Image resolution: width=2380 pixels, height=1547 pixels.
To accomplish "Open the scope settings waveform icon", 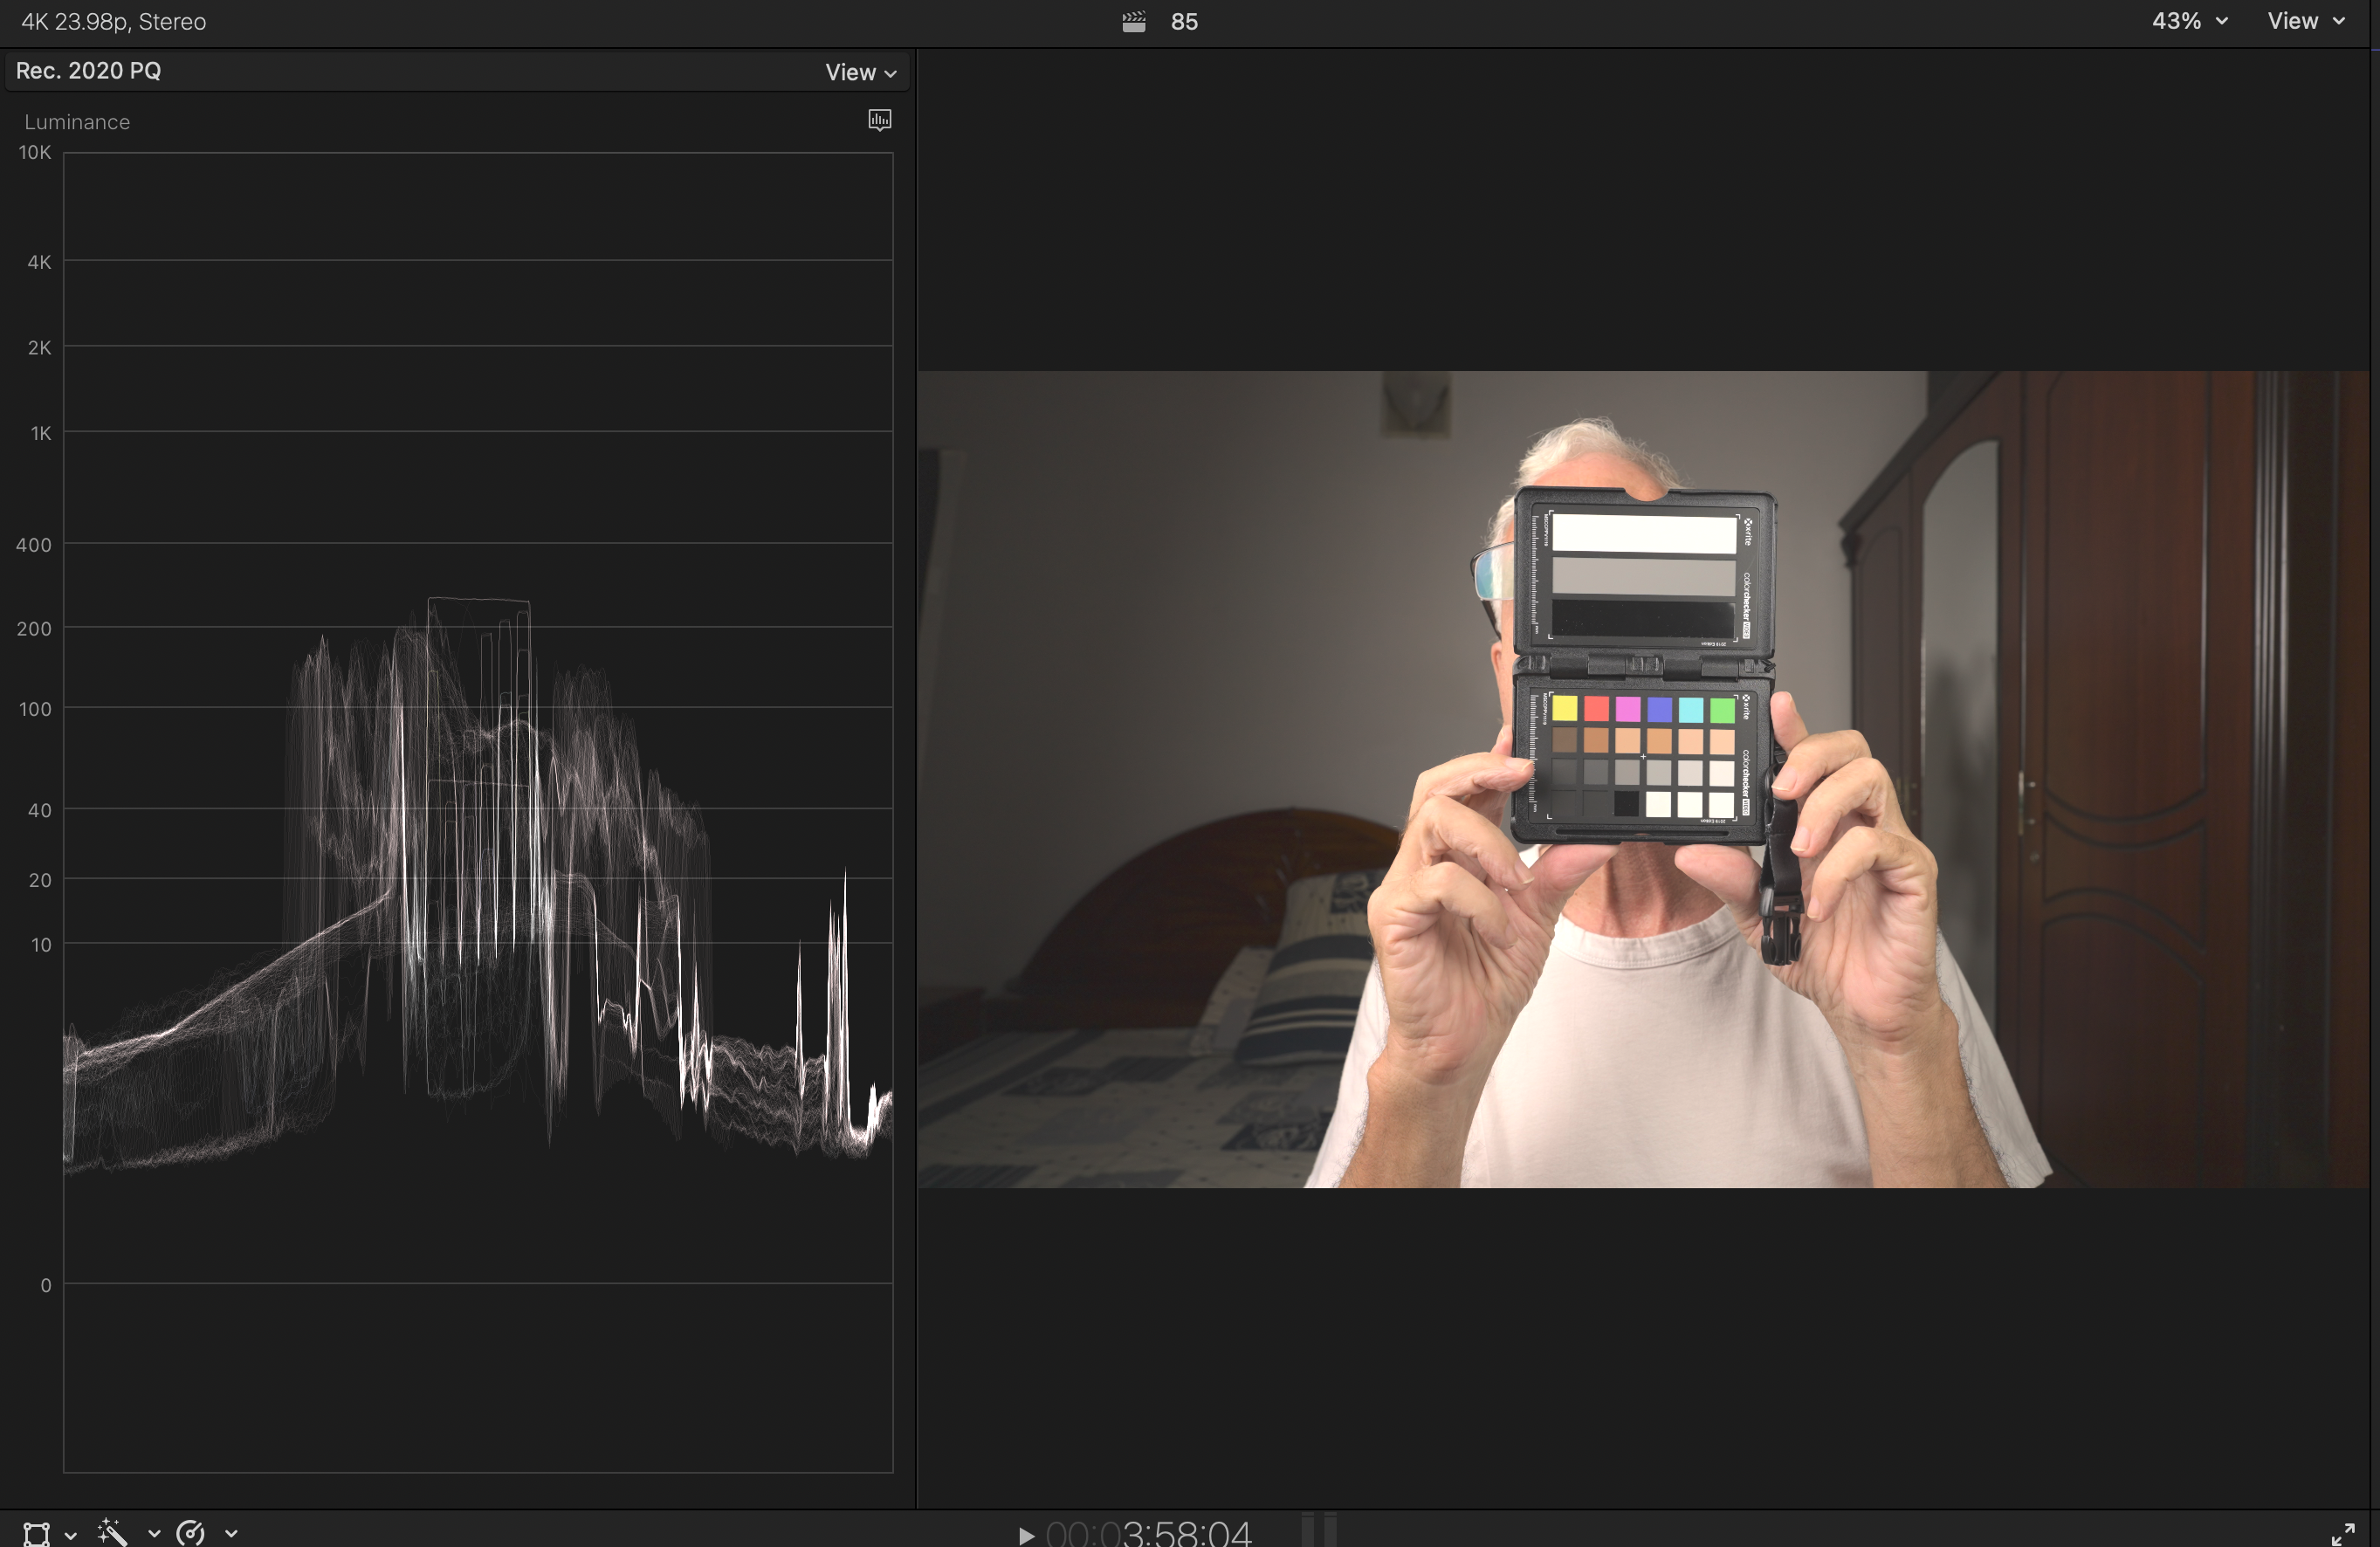I will (879, 120).
